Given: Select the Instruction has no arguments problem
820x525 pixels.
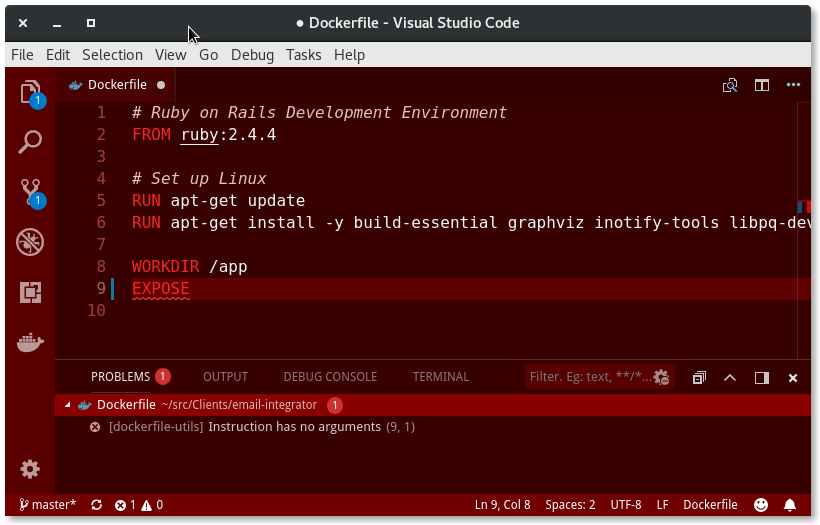Looking at the screenshot, I should pyautogui.click(x=433, y=427).
